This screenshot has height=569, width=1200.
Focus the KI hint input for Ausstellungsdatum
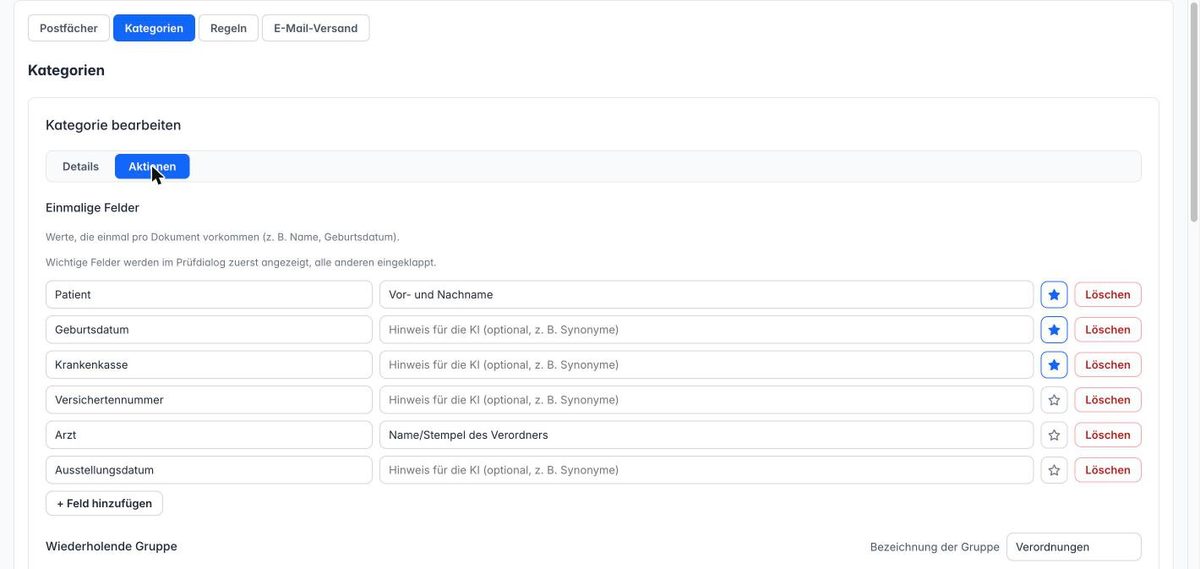706,470
